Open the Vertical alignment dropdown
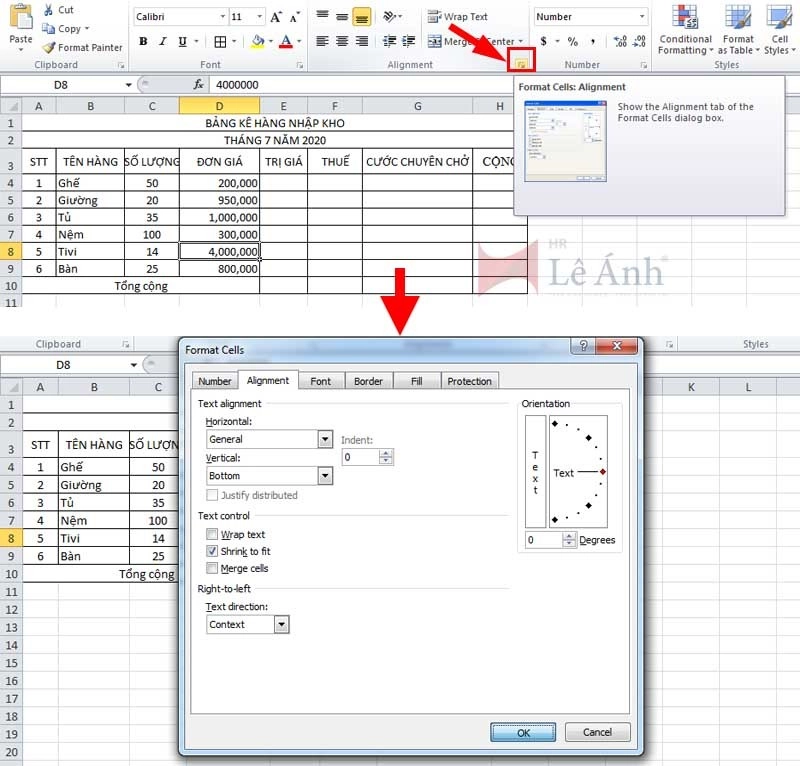 coord(325,476)
